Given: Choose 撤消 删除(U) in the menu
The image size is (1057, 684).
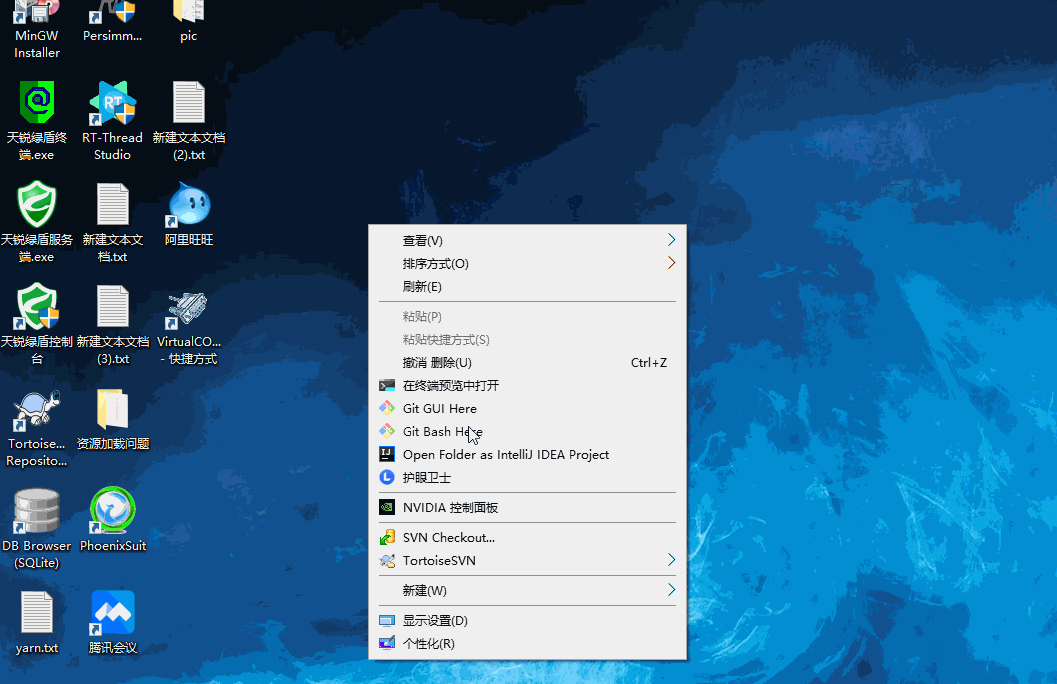Looking at the screenshot, I should (x=527, y=363).
